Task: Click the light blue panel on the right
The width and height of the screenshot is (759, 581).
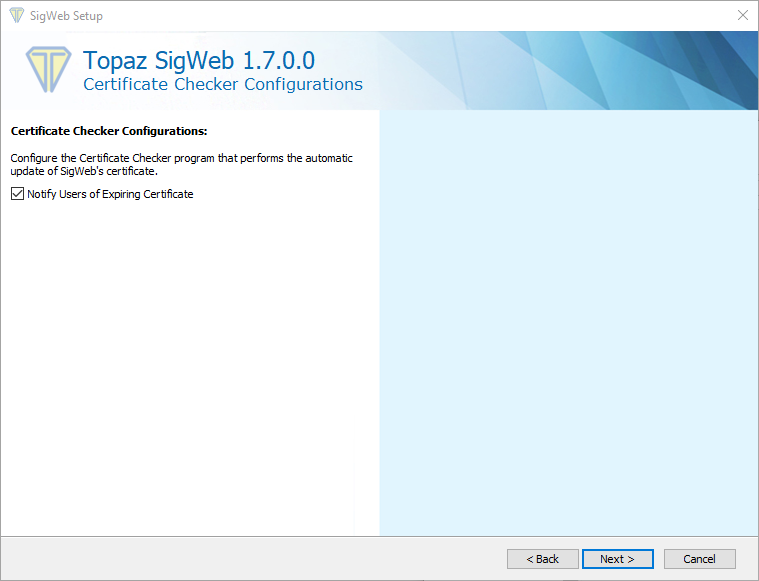Action: coord(568,320)
